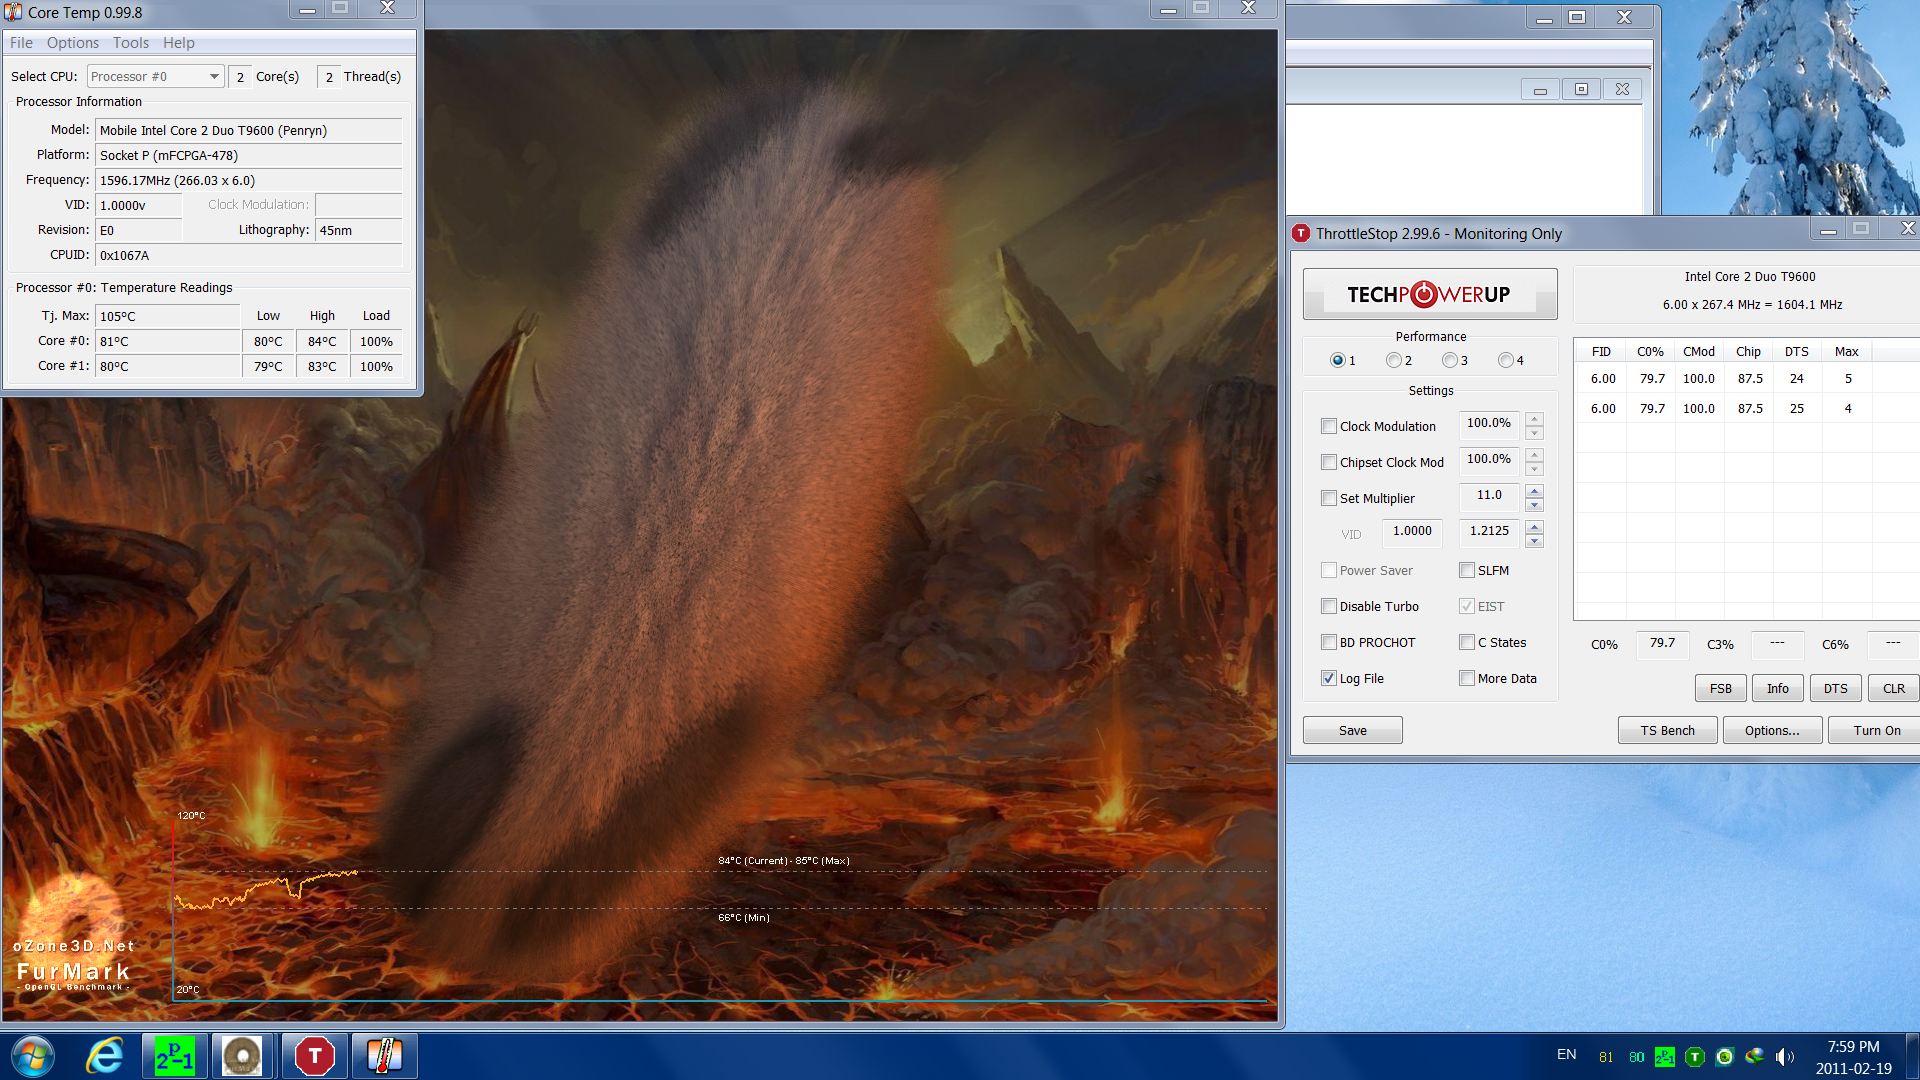Click the Internet Download Manager tray icon

[x=1755, y=1057]
